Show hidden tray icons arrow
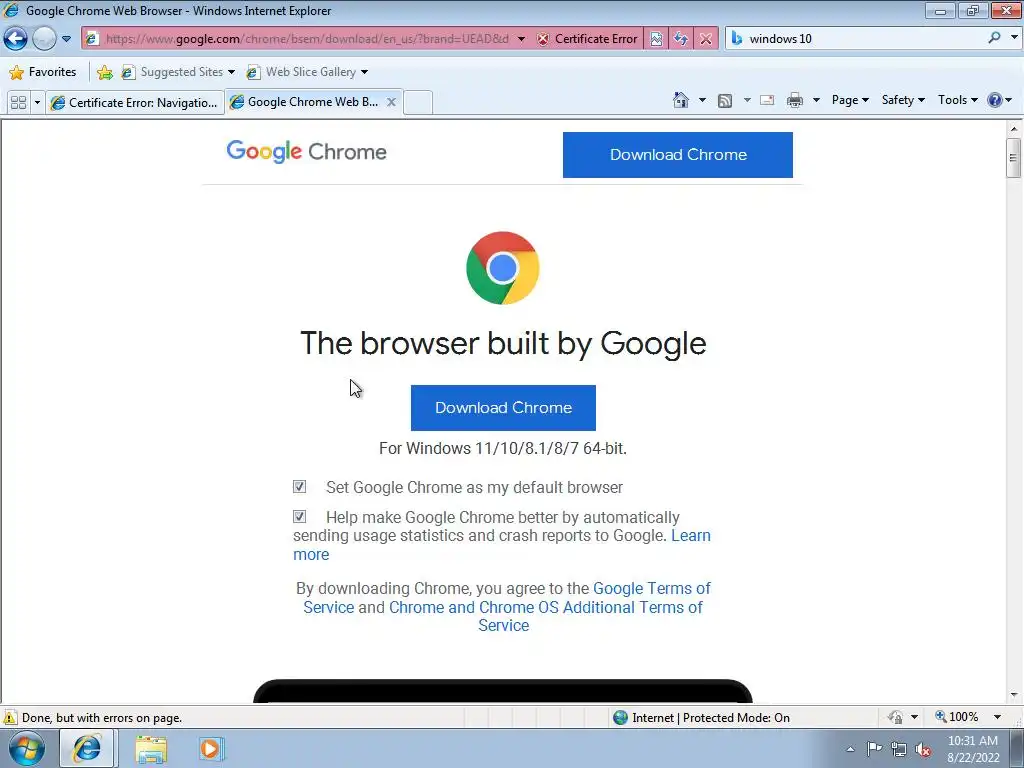This screenshot has width=1024, height=768. [x=850, y=749]
